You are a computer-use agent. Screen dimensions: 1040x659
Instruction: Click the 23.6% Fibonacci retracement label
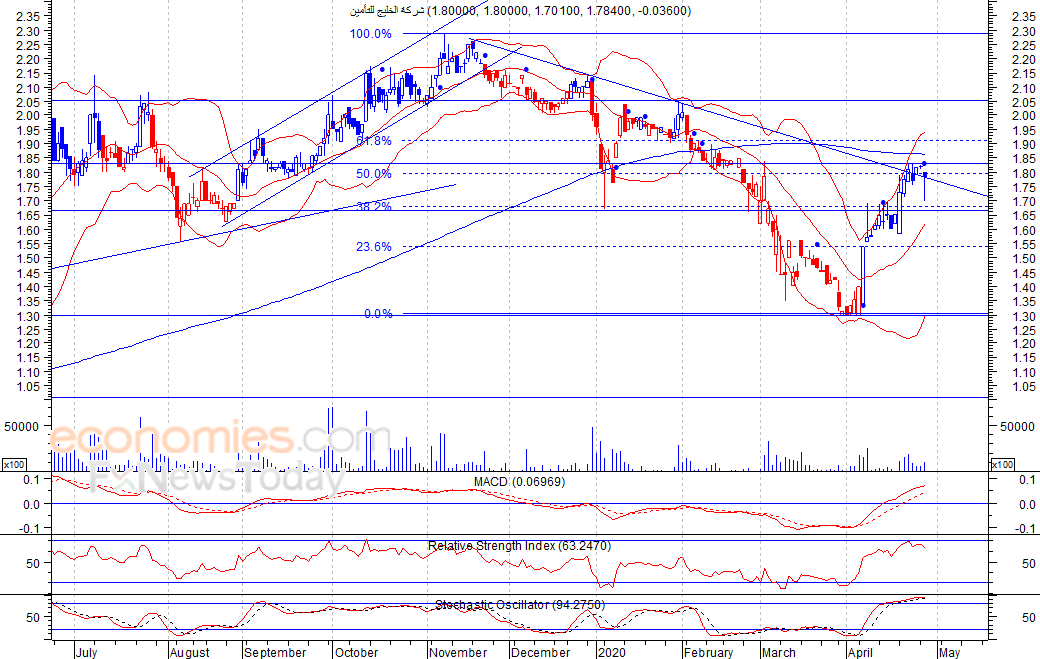(x=374, y=247)
